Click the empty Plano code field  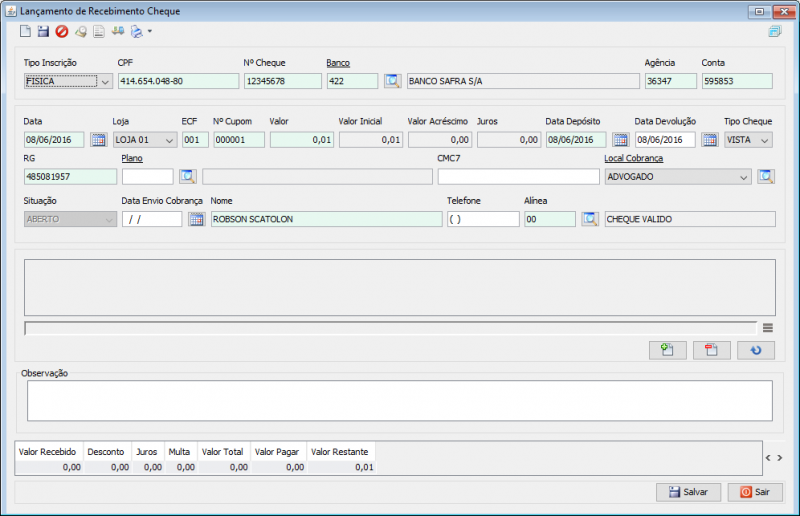[x=147, y=177]
